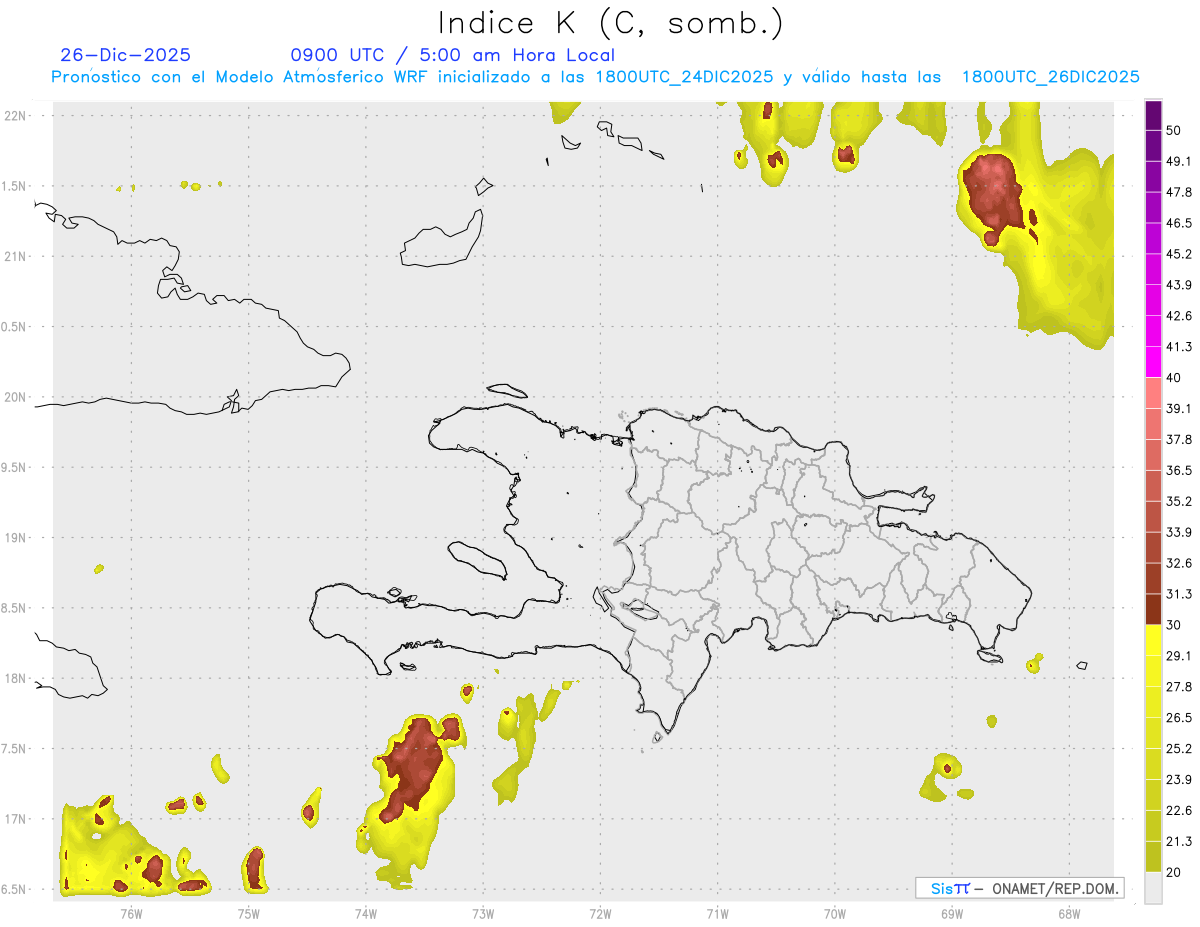This screenshot has width=1200, height=927.
Task: Click the colorbar label "33.9"
Action: pyautogui.click(x=1179, y=532)
